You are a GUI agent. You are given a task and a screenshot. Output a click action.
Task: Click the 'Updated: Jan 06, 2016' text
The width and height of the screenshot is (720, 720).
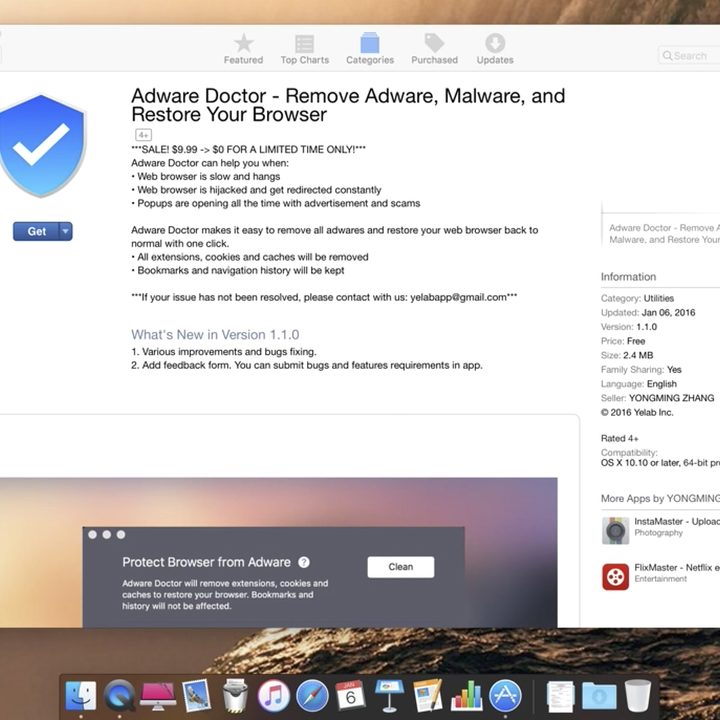pyautogui.click(x=648, y=313)
